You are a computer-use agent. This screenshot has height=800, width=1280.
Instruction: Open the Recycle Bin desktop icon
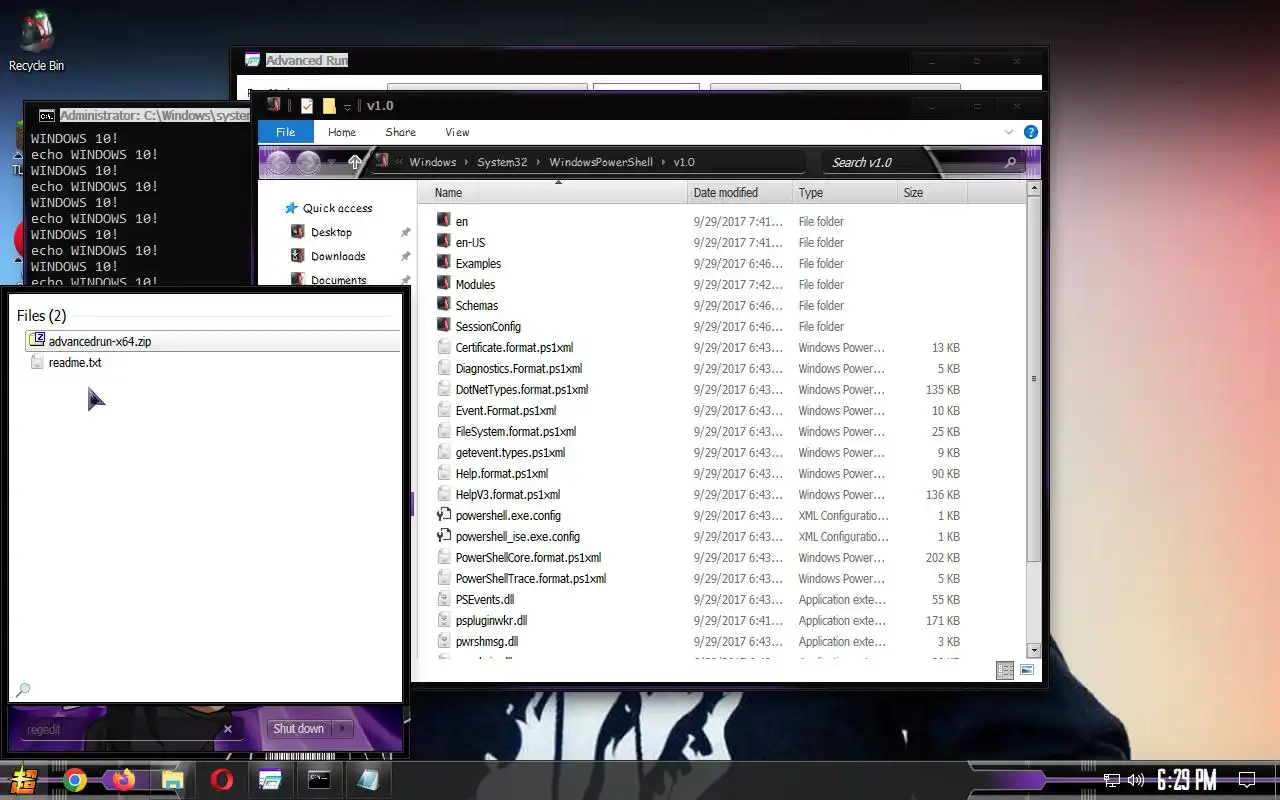click(36, 41)
